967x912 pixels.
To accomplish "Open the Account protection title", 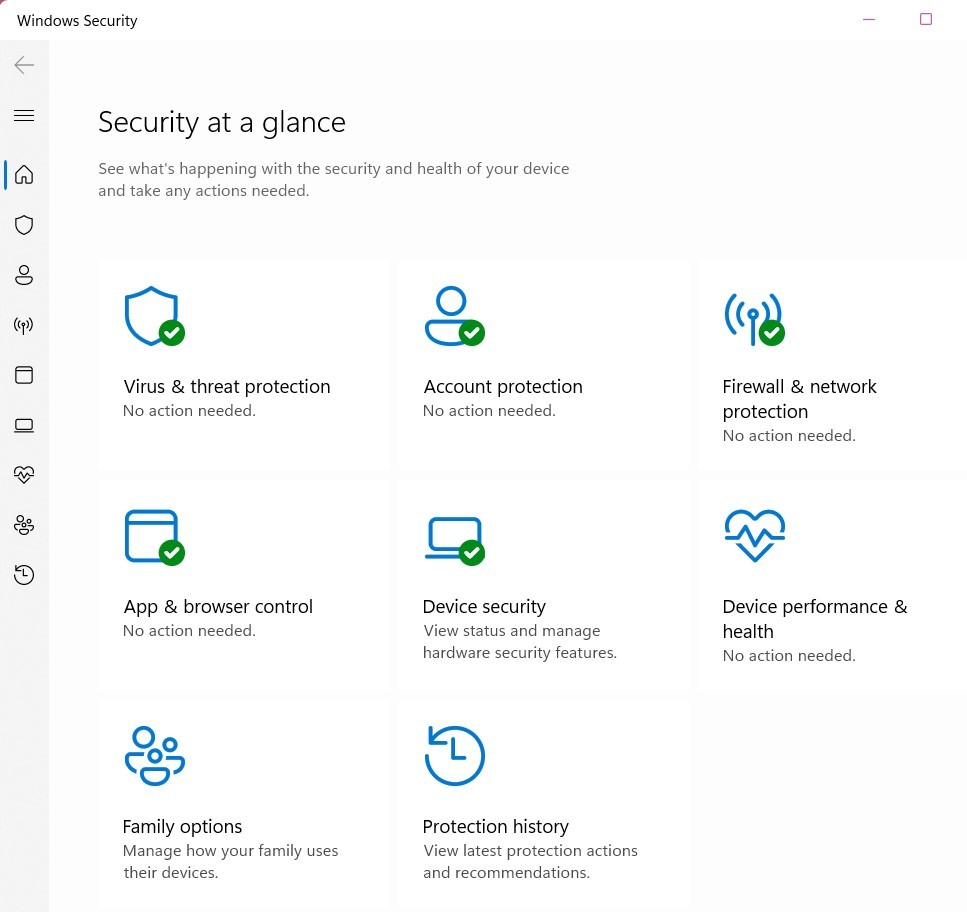I will 503,387.
